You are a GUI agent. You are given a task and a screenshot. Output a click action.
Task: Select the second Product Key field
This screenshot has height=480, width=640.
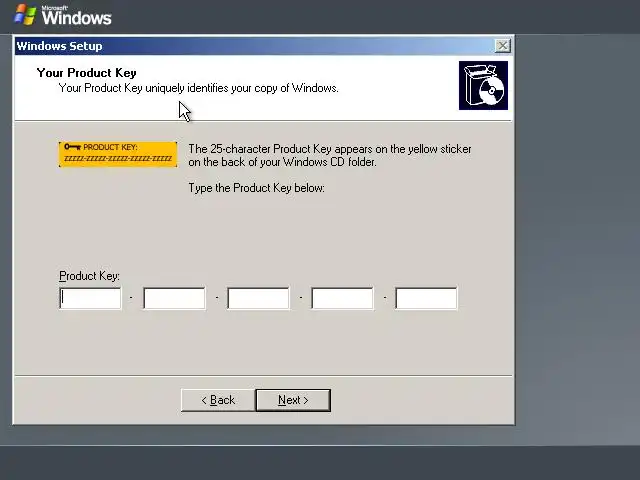174,298
